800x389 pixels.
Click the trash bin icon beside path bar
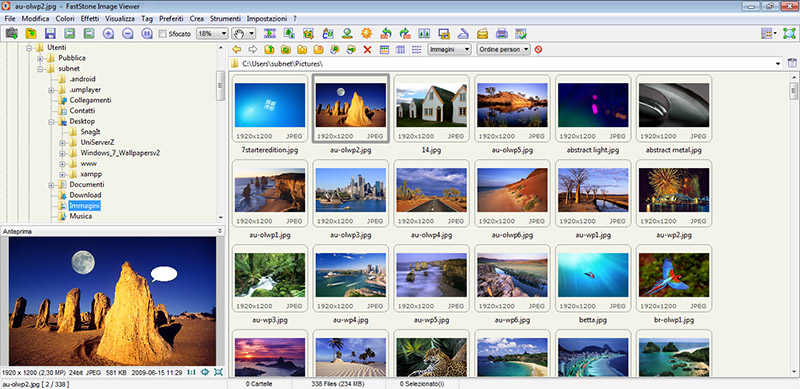tap(791, 63)
